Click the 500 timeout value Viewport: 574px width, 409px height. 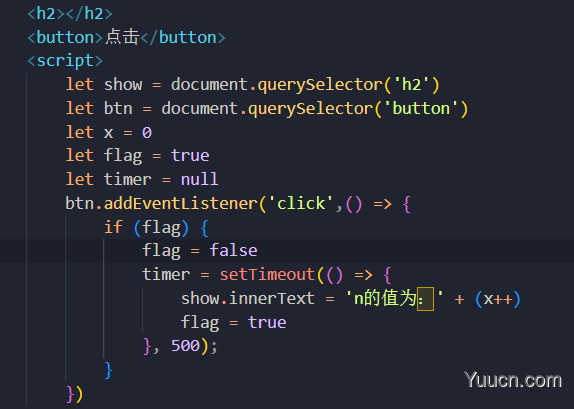pyautogui.click(x=185, y=346)
